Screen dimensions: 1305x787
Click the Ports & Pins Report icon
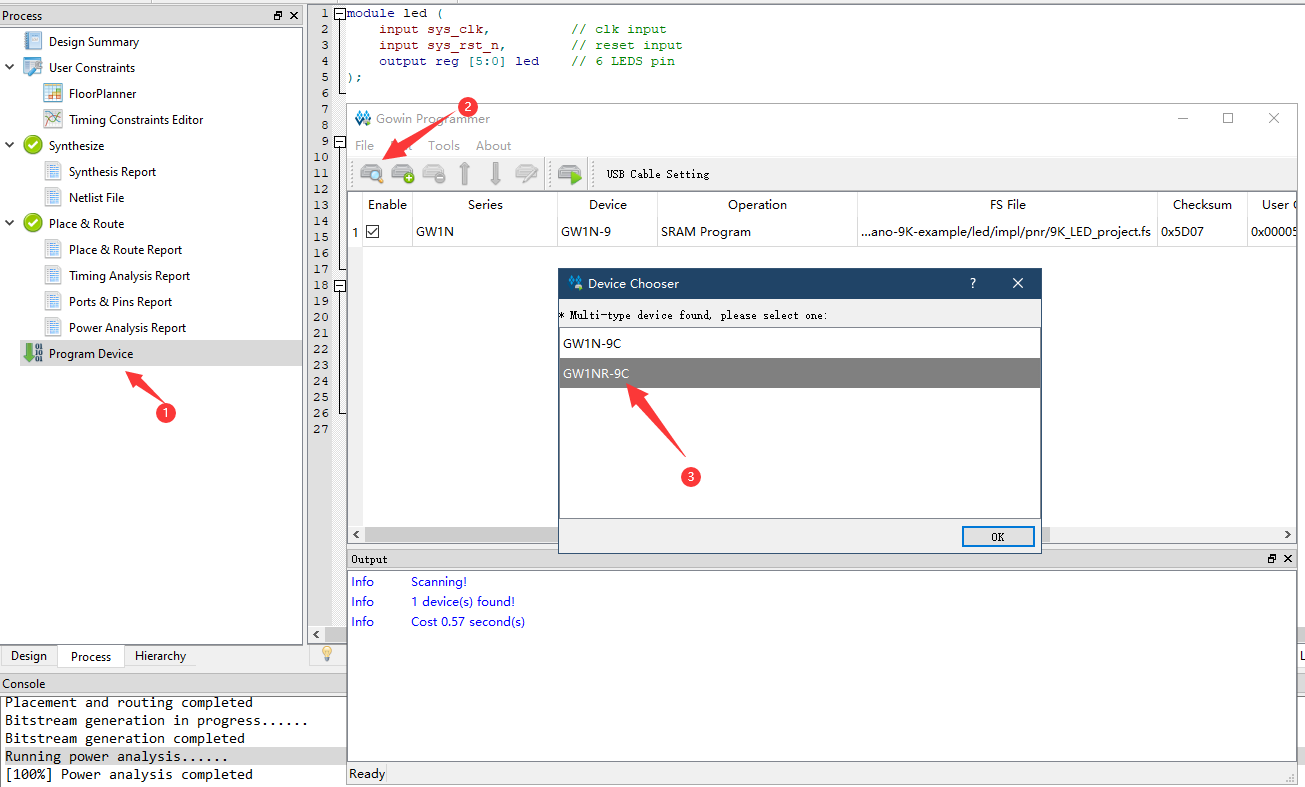coord(53,301)
